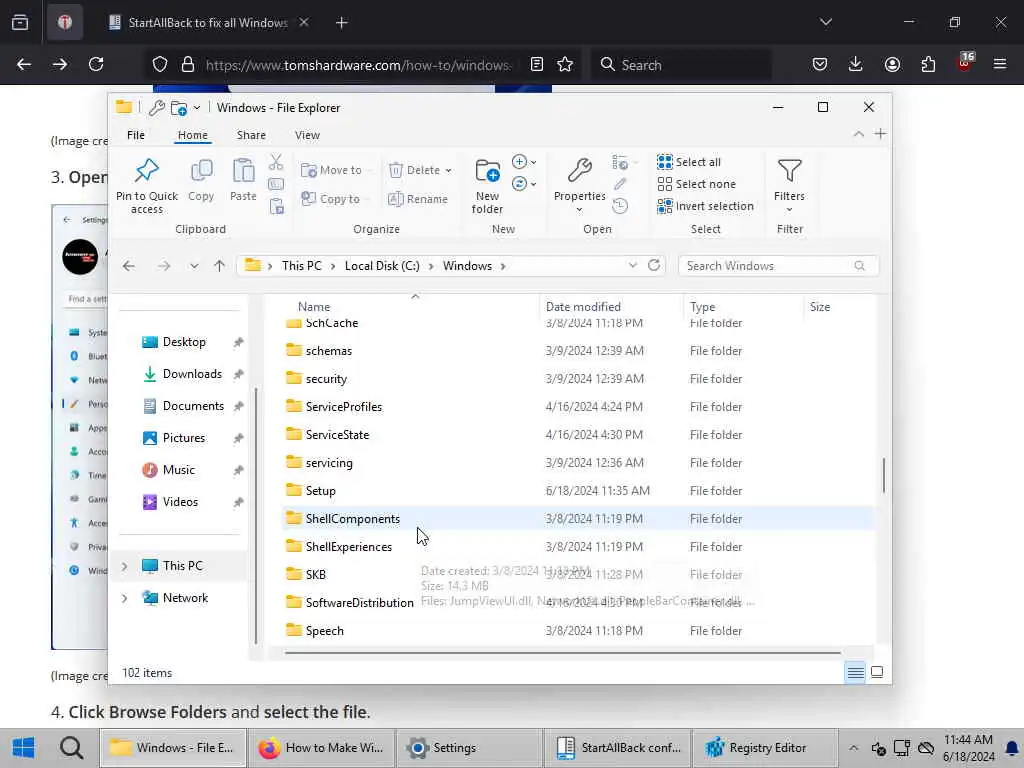
Task: Switch to the Share ribbon tab
Action: (251, 135)
